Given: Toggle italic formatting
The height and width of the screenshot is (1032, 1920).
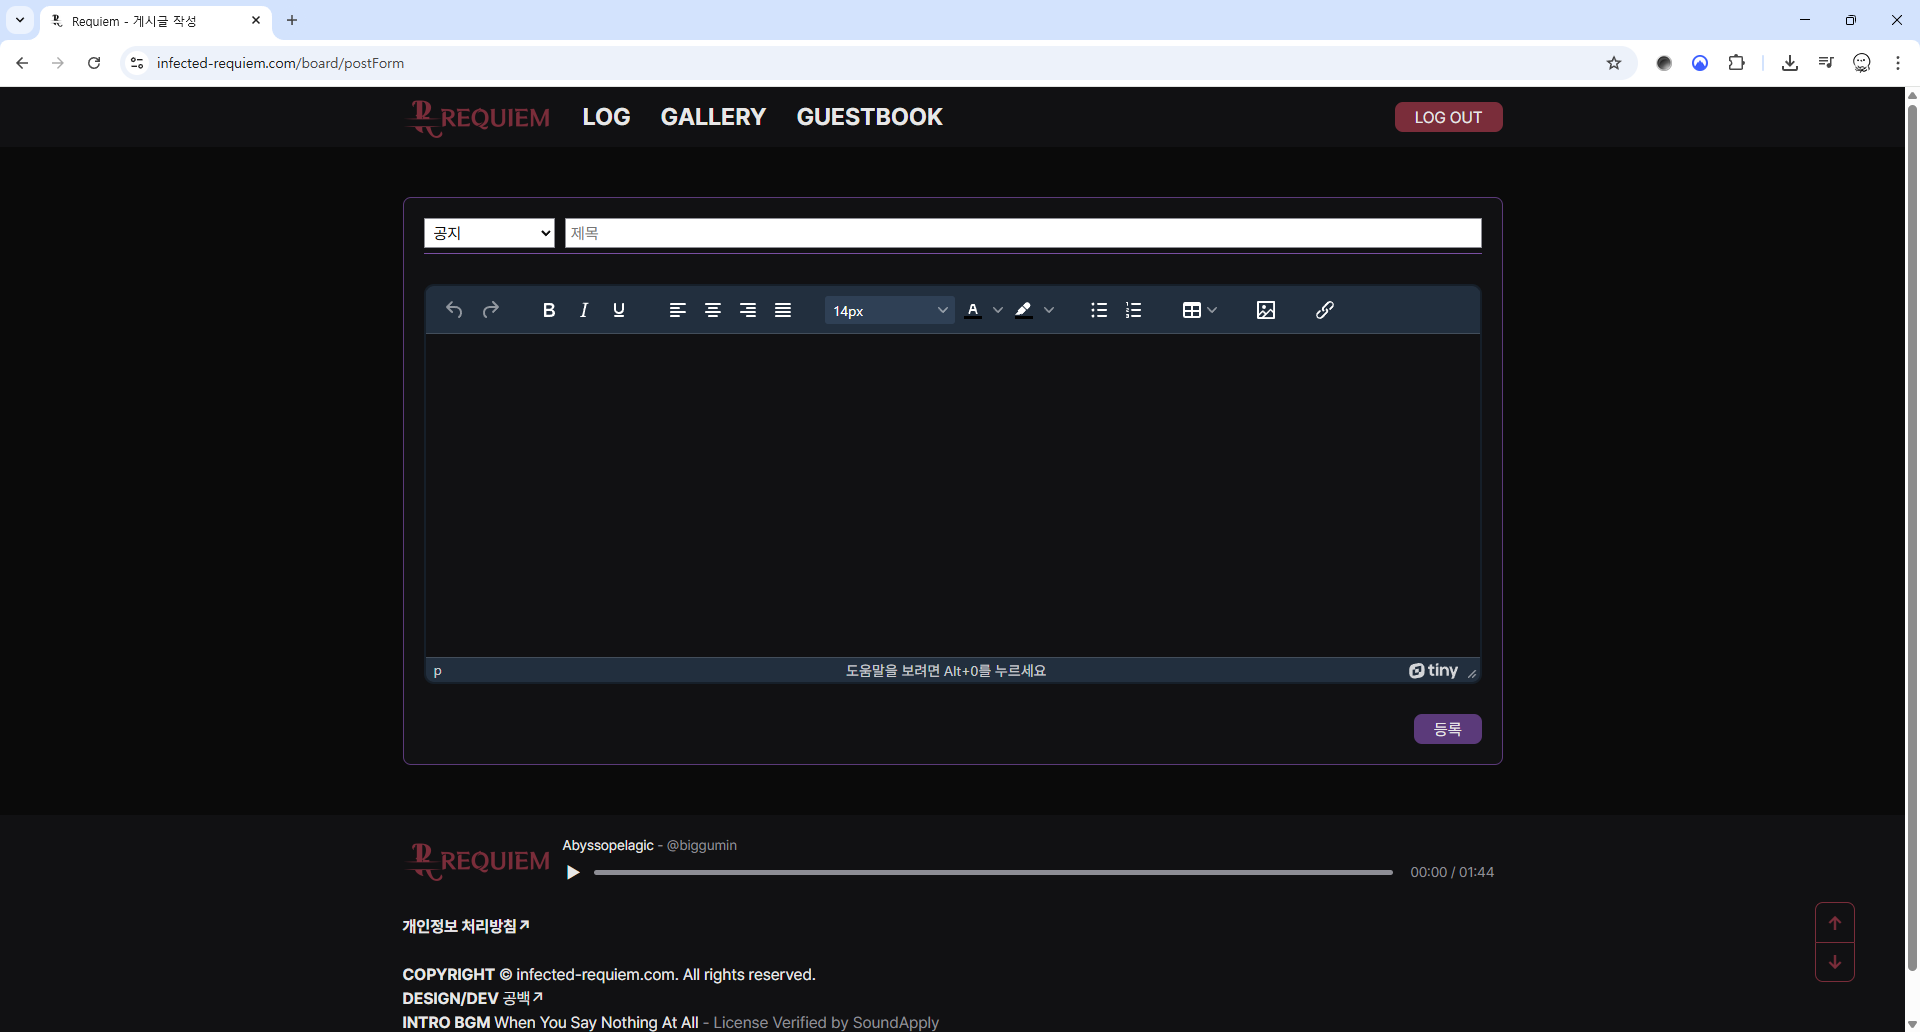Looking at the screenshot, I should [584, 310].
